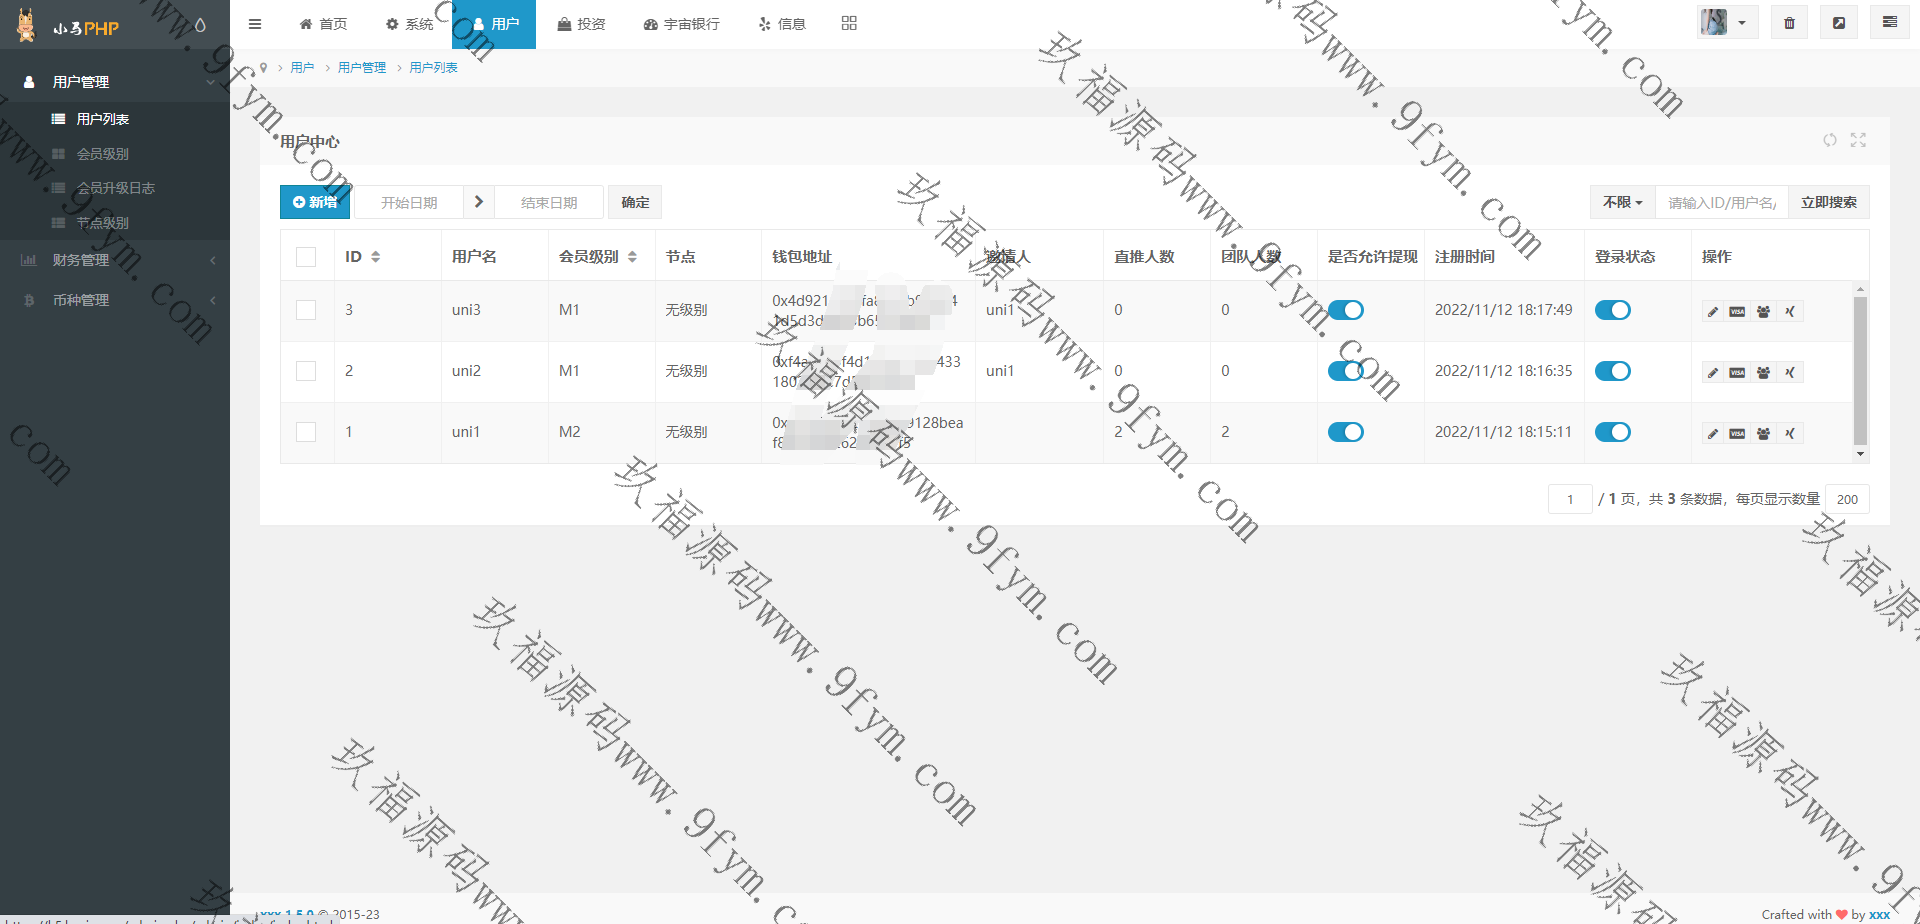Expand the 财务管理 sidebar section
1920x924 pixels.
[x=115, y=260]
